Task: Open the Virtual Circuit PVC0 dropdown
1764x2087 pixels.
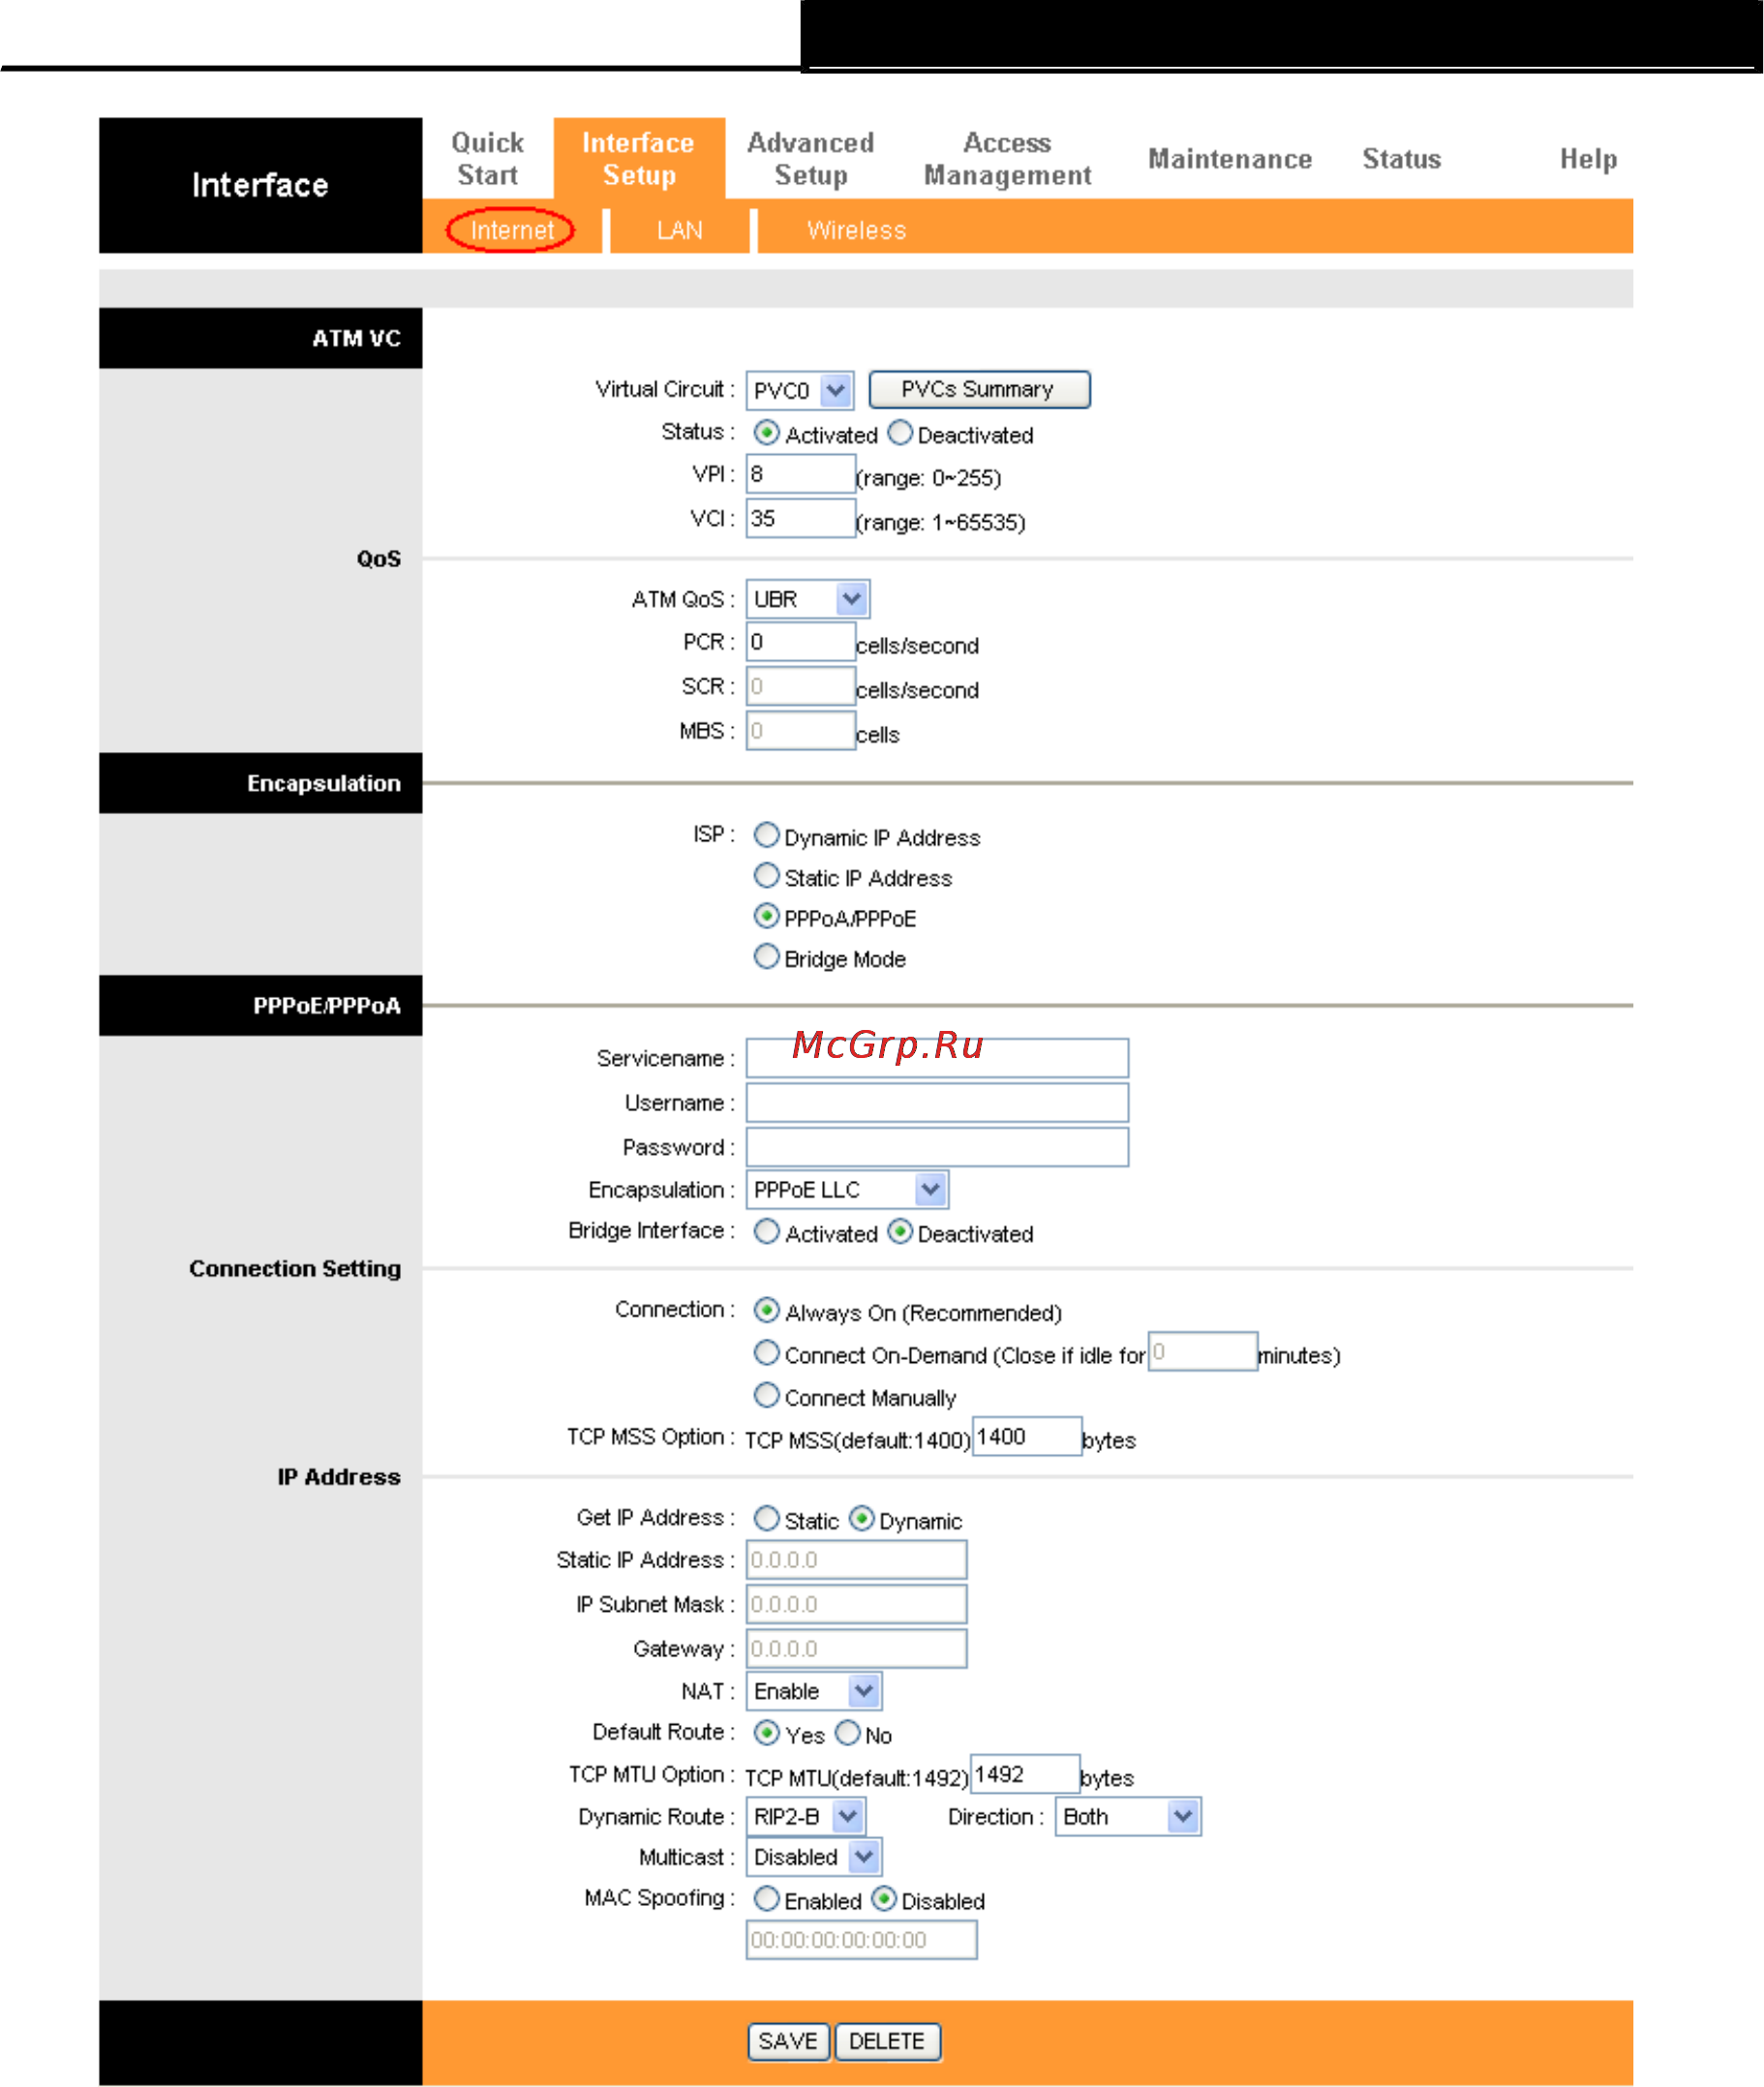Action: point(800,390)
